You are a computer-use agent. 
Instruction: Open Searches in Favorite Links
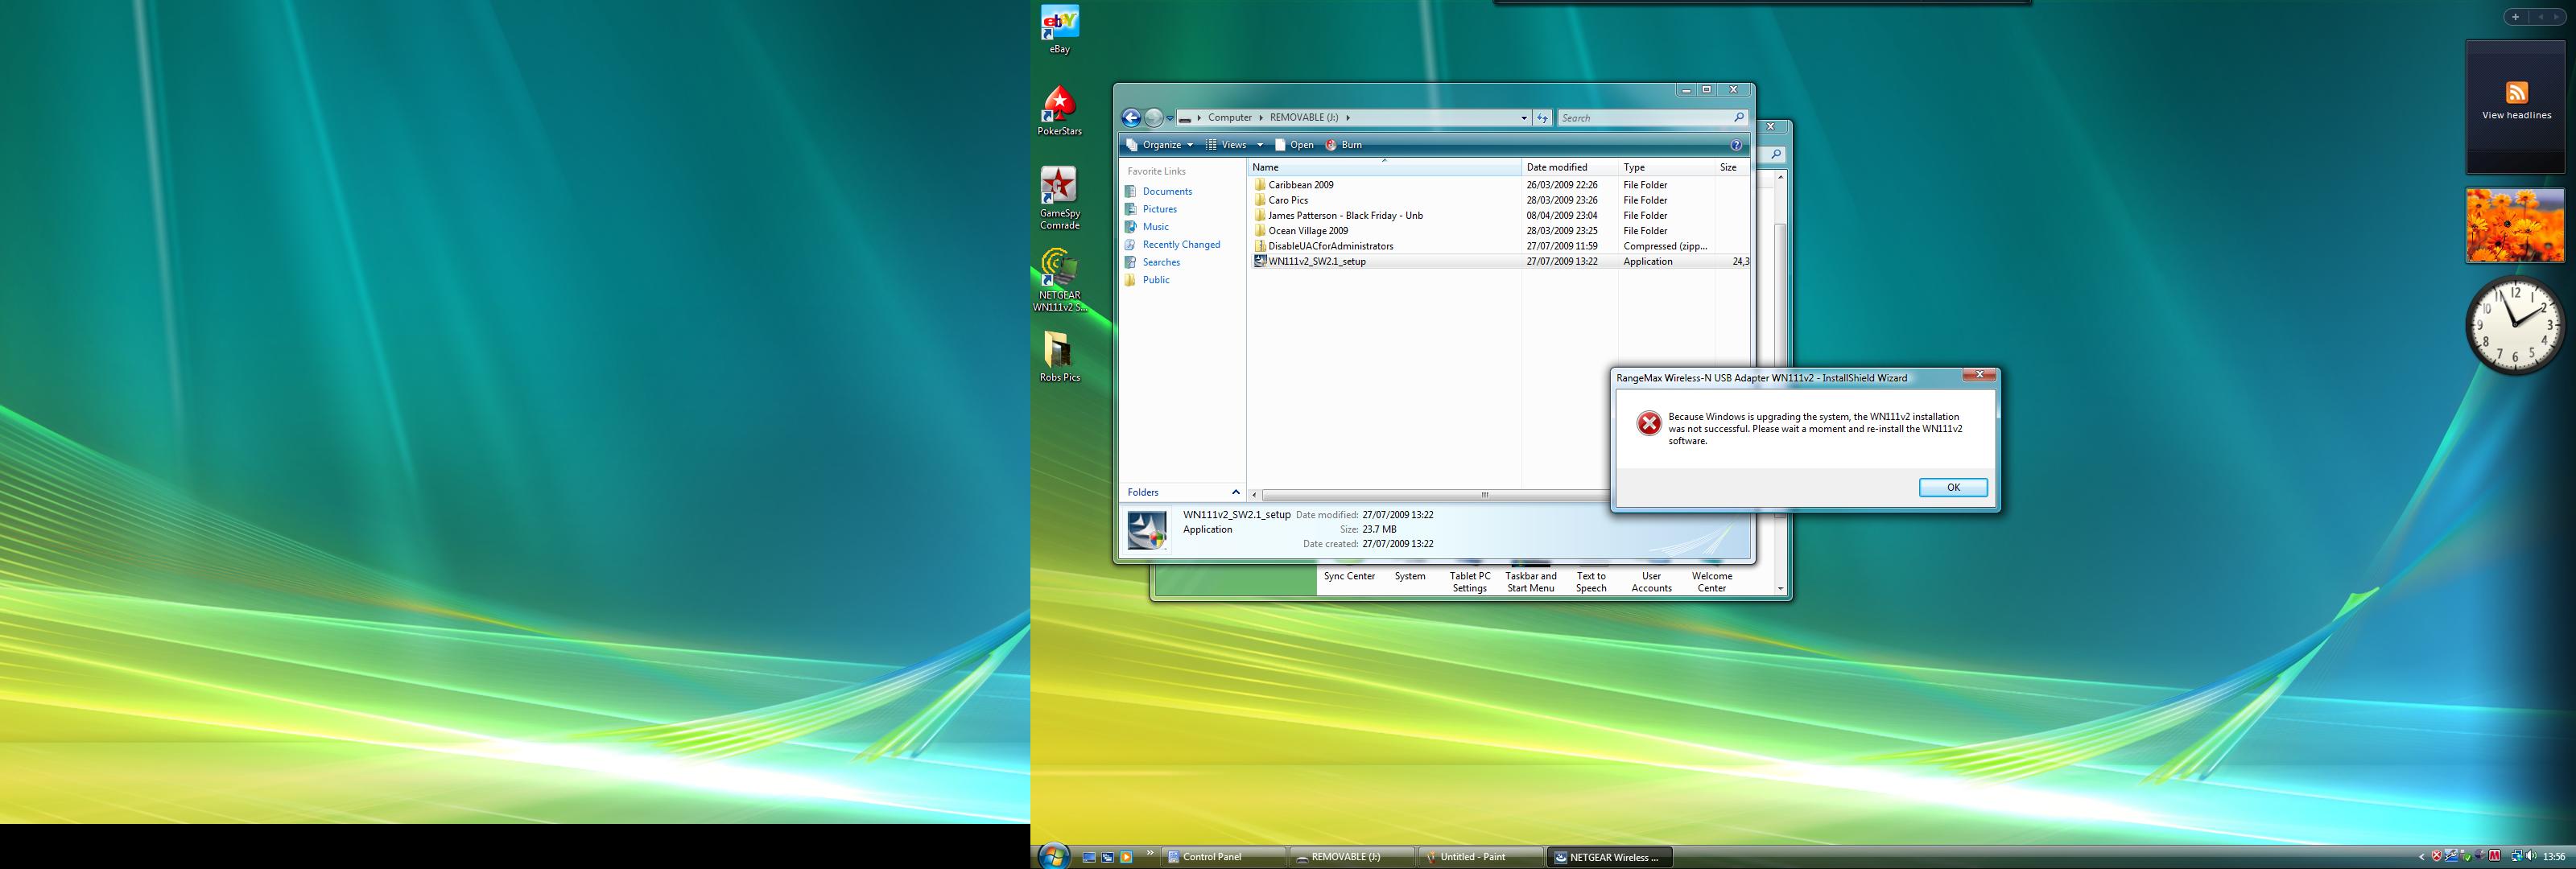(1153, 262)
